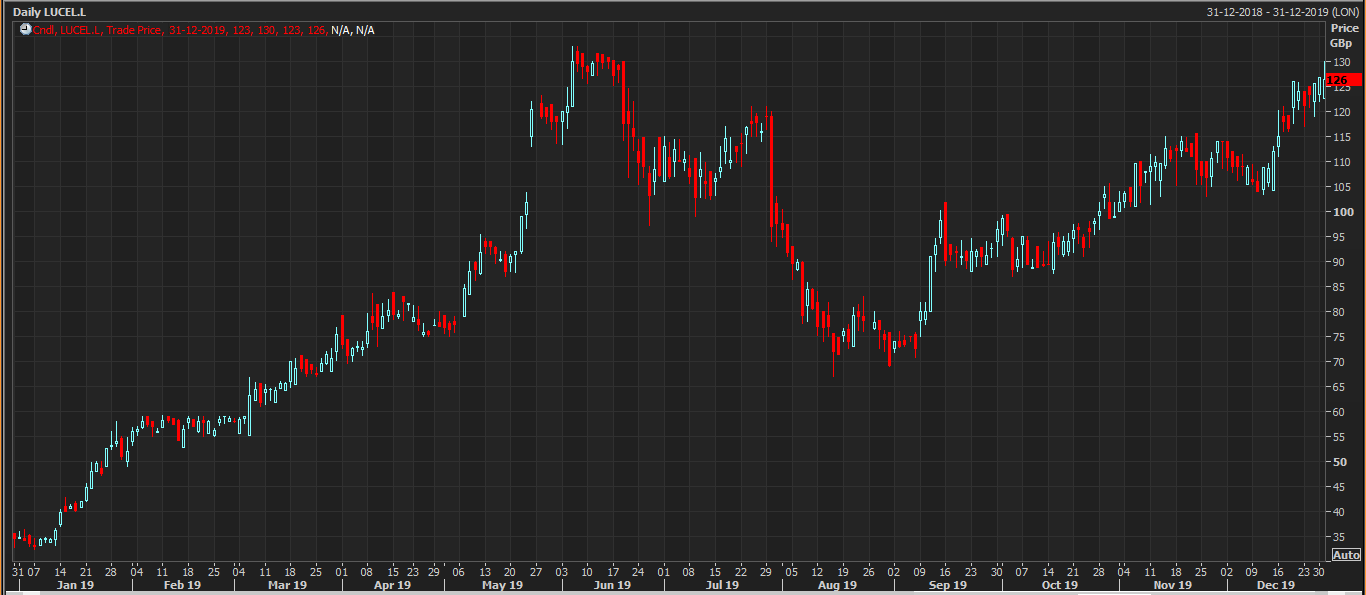Click the bold 50 price axis label
The height and width of the screenshot is (595, 1366).
(x=1339, y=462)
